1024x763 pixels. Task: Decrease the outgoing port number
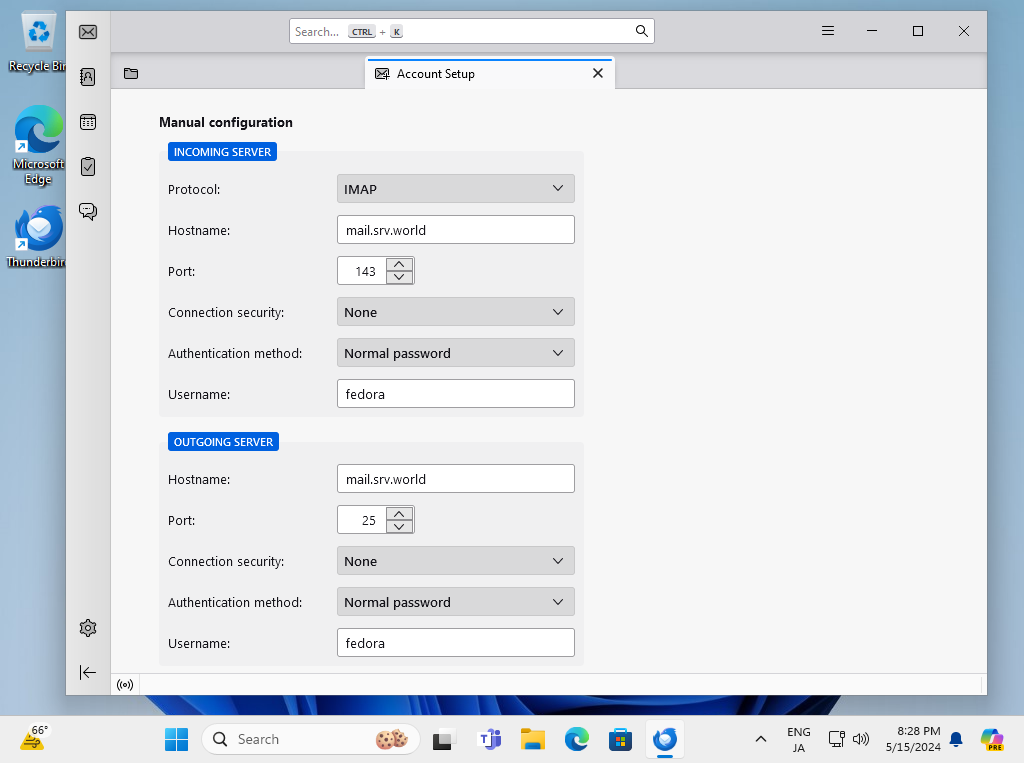pos(399,527)
